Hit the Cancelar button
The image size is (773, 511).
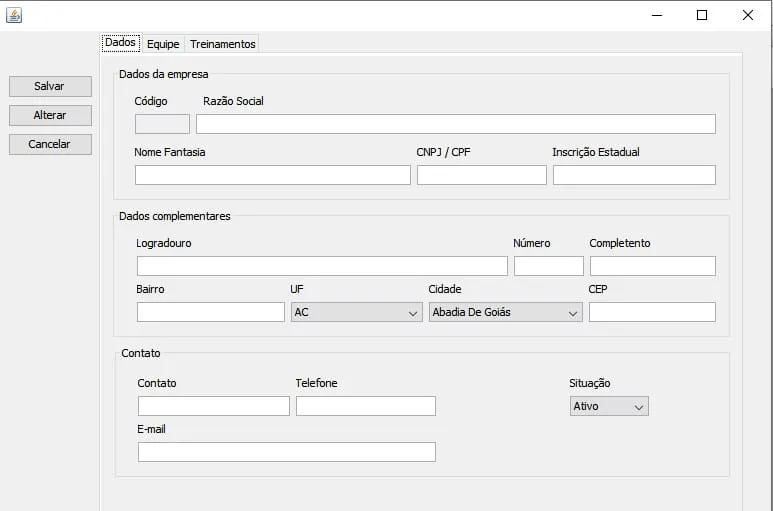click(50, 144)
